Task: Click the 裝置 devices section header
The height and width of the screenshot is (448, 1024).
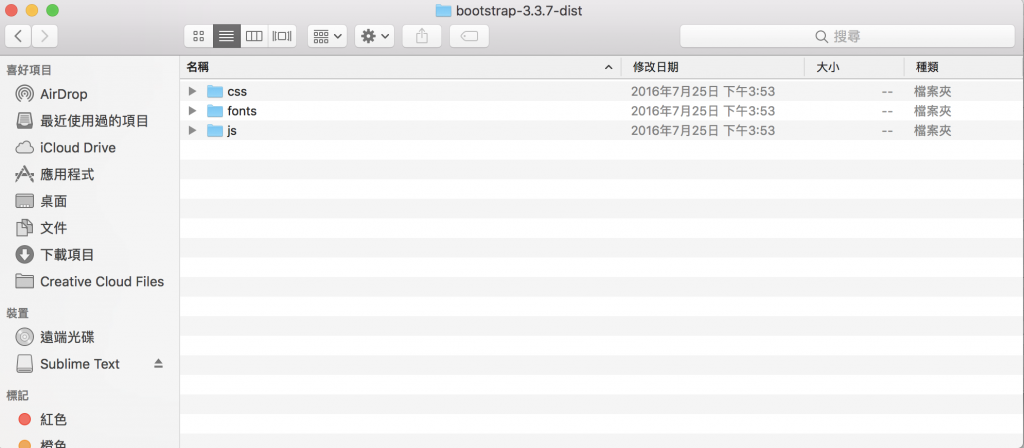Action: [18, 313]
